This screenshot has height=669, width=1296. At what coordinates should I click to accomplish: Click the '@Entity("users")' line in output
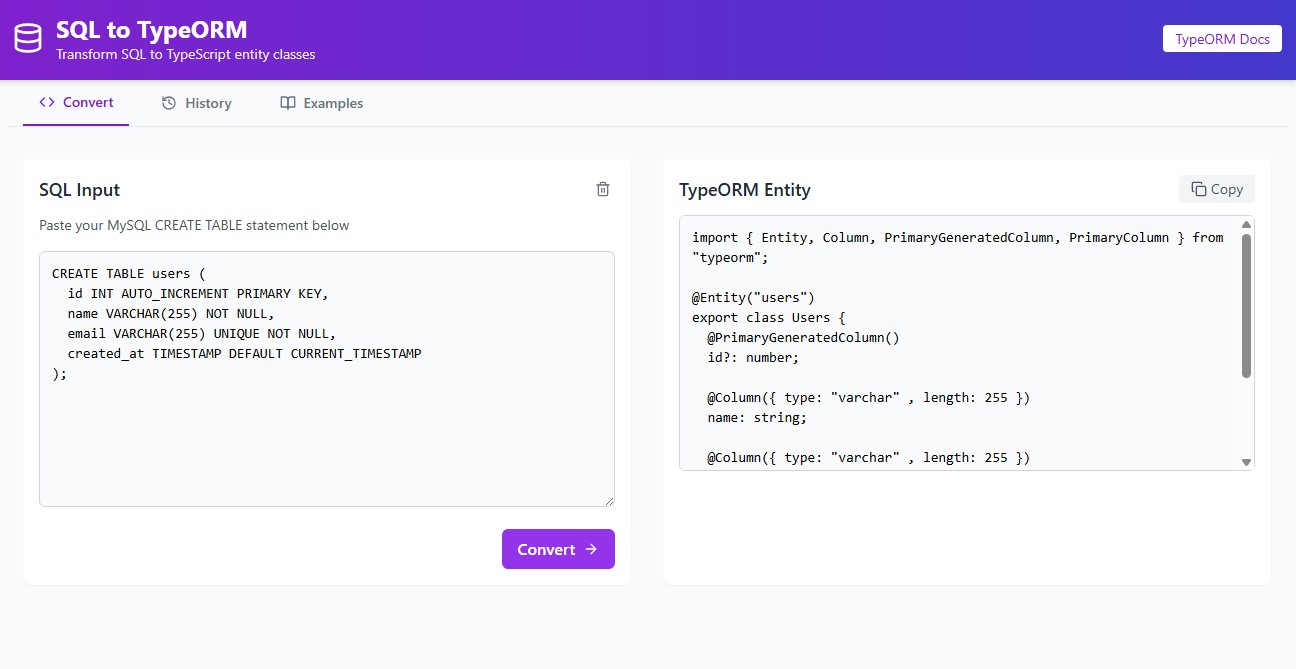click(x=754, y=297)
